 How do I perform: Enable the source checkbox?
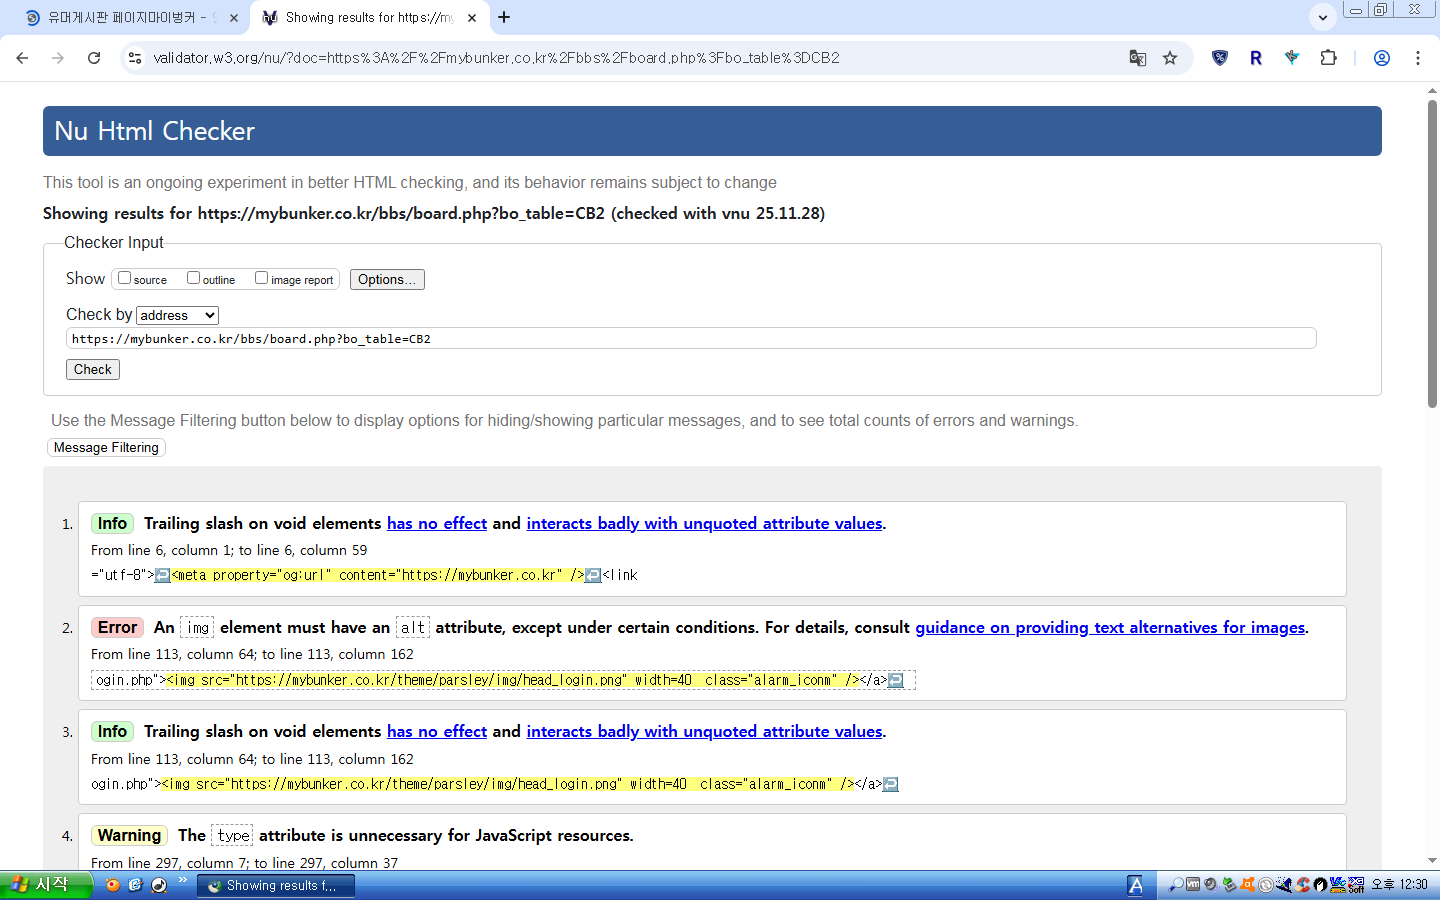125,278
